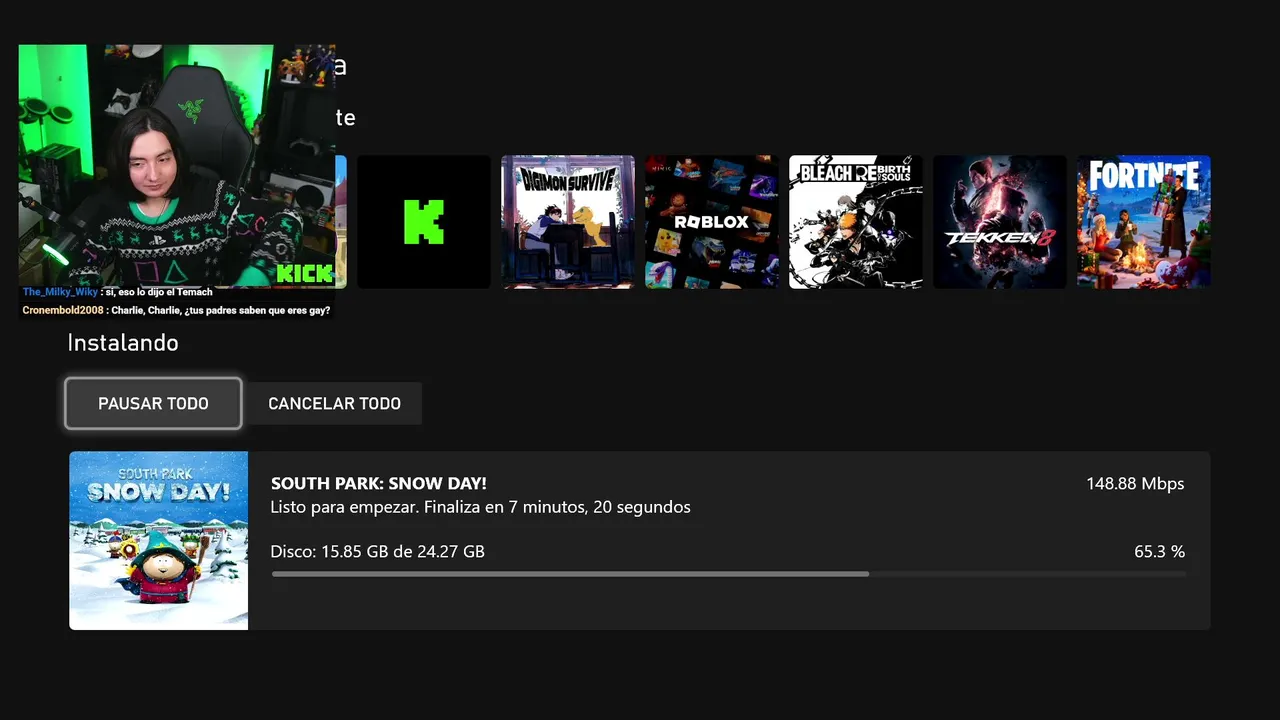Click the Listo para empezar status text
Viewport: 1280px width, 720px height.
pos(480,507)
